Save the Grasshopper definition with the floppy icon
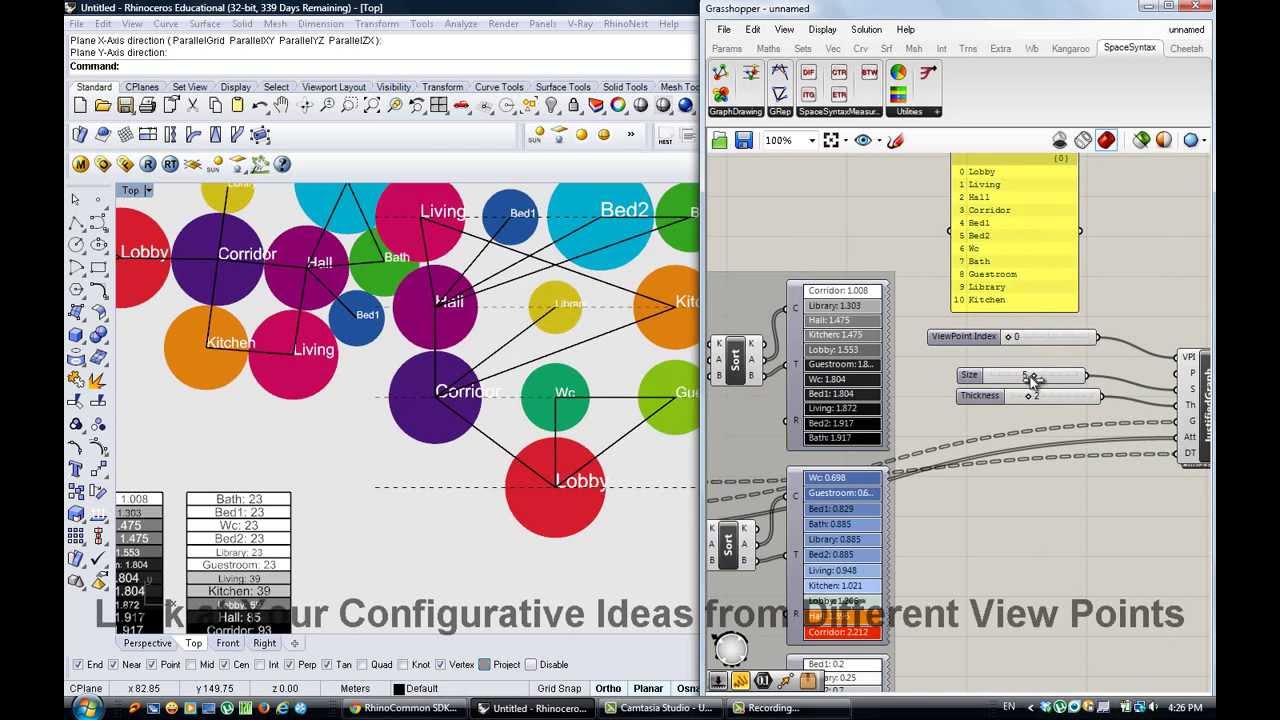Screen dimensions: 1280x720 (x=744, y=141)
